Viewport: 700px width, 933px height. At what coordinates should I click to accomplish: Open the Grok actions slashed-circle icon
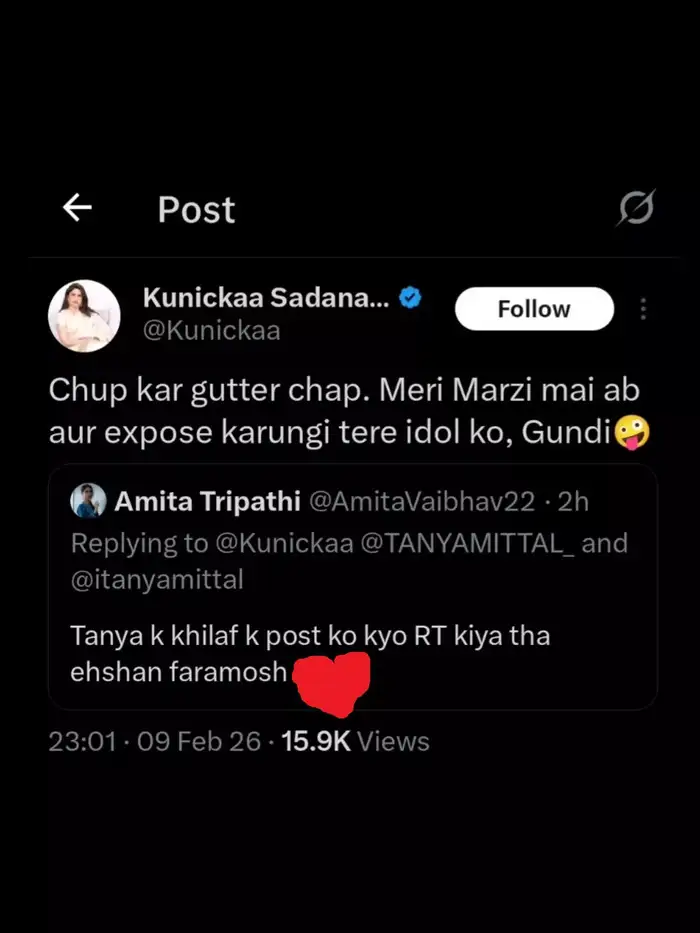point(636,207)
